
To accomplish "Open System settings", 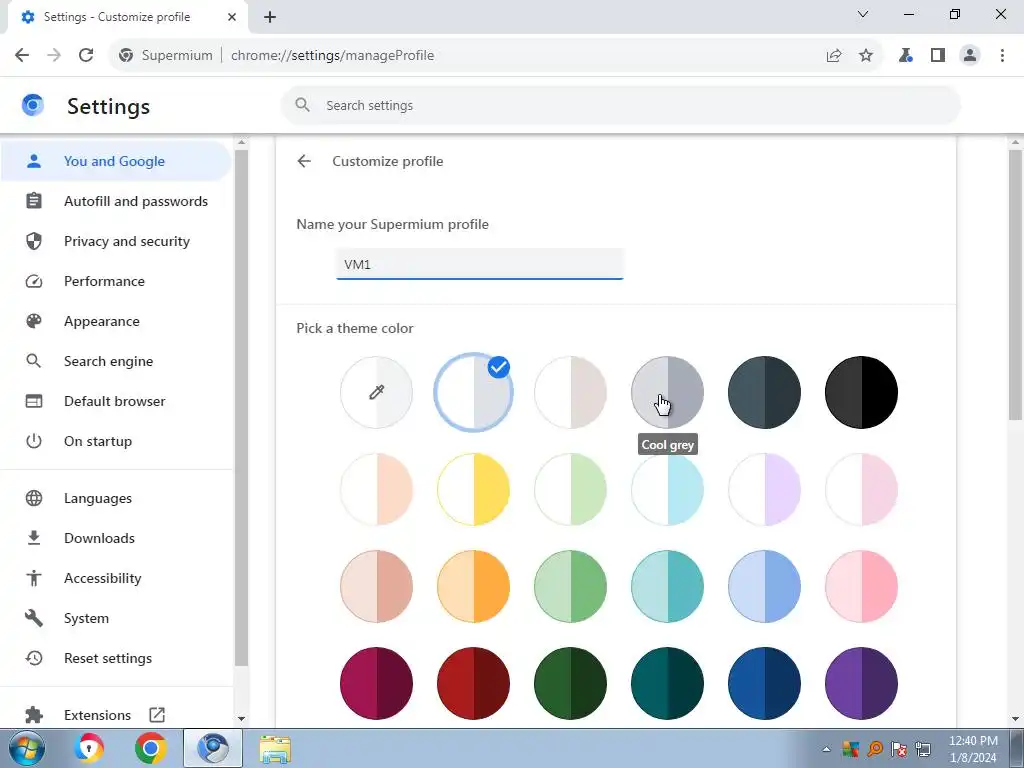I will 116,618.
